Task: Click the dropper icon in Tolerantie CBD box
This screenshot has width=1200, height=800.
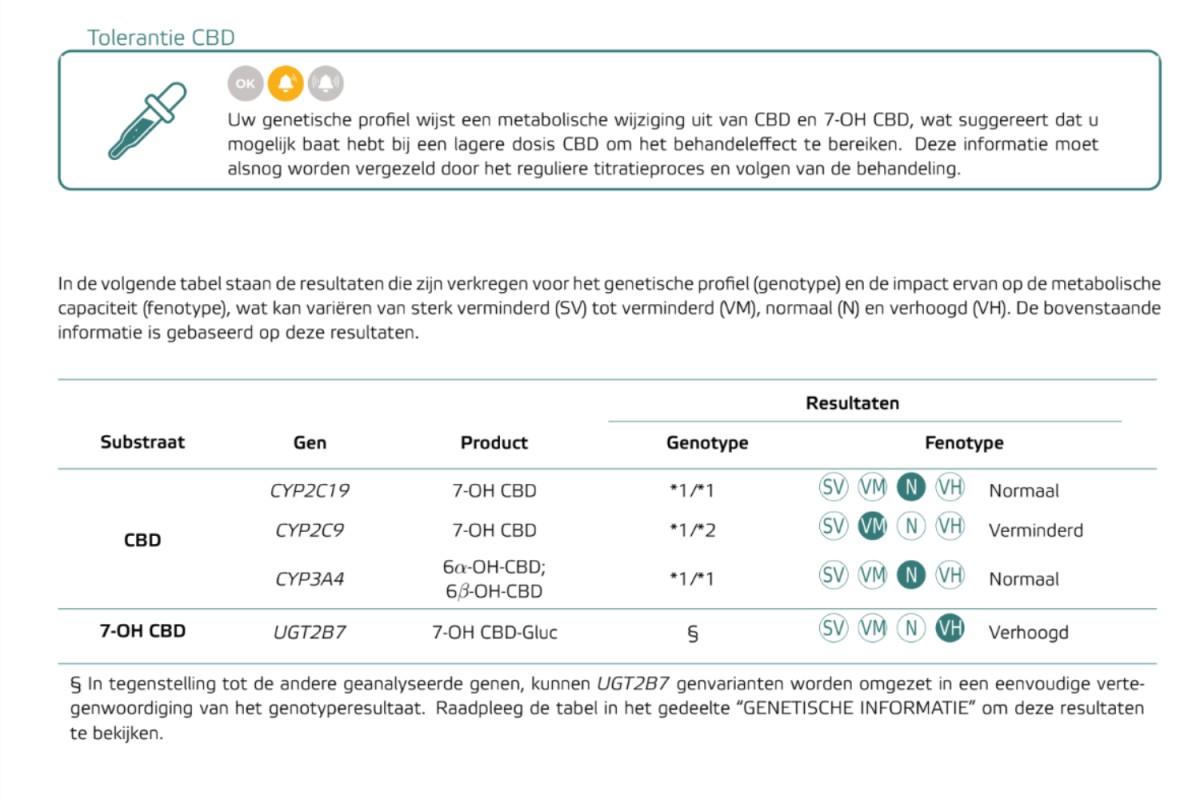Action: (x=146, y=121)
